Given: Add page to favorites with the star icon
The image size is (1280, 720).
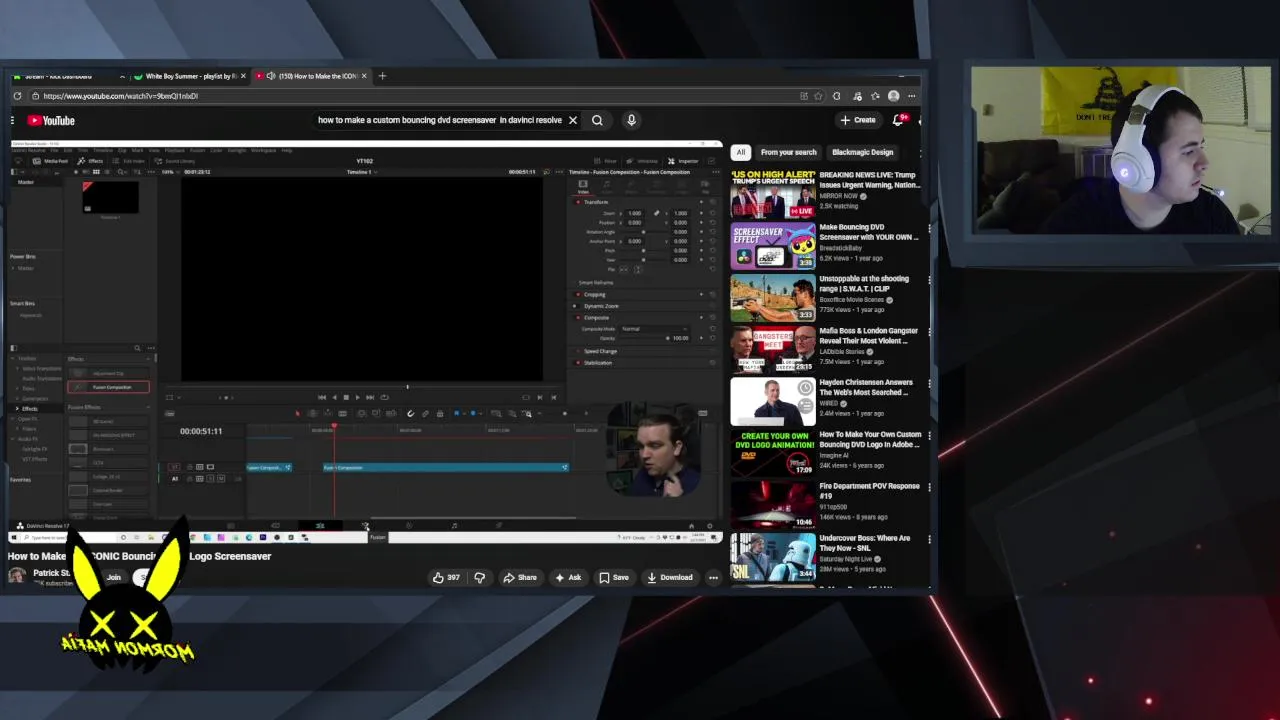Looking at the screenshot, I should click(x=818, y=96).
